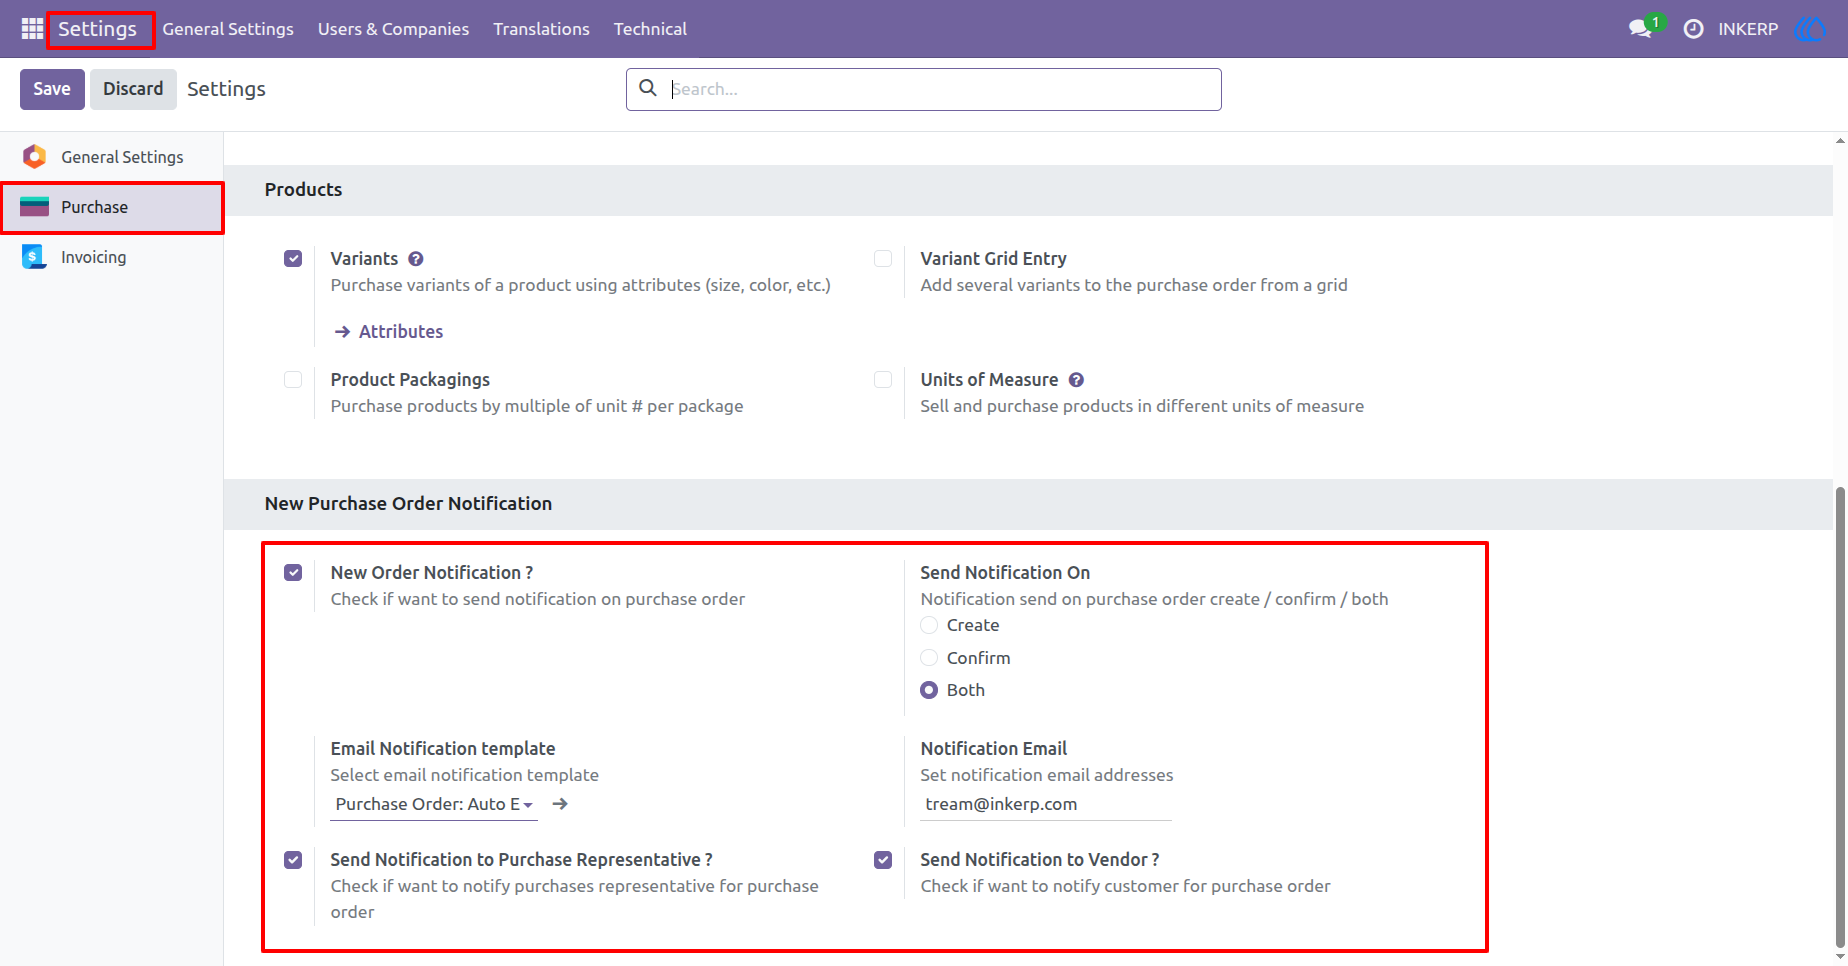1848x966 pixels.
Task: Click the INKERP company name
Action: click(x=1748, y=29)
